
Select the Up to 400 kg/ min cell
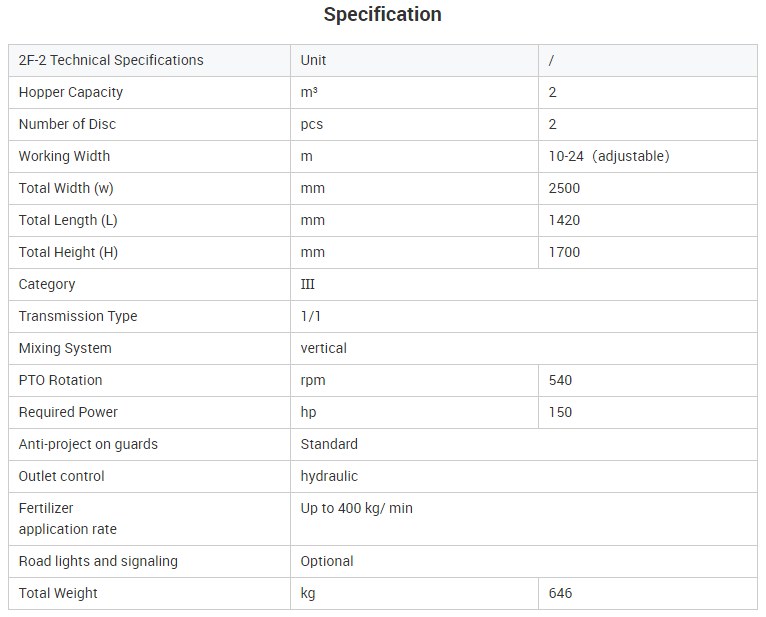click(524, 519)
